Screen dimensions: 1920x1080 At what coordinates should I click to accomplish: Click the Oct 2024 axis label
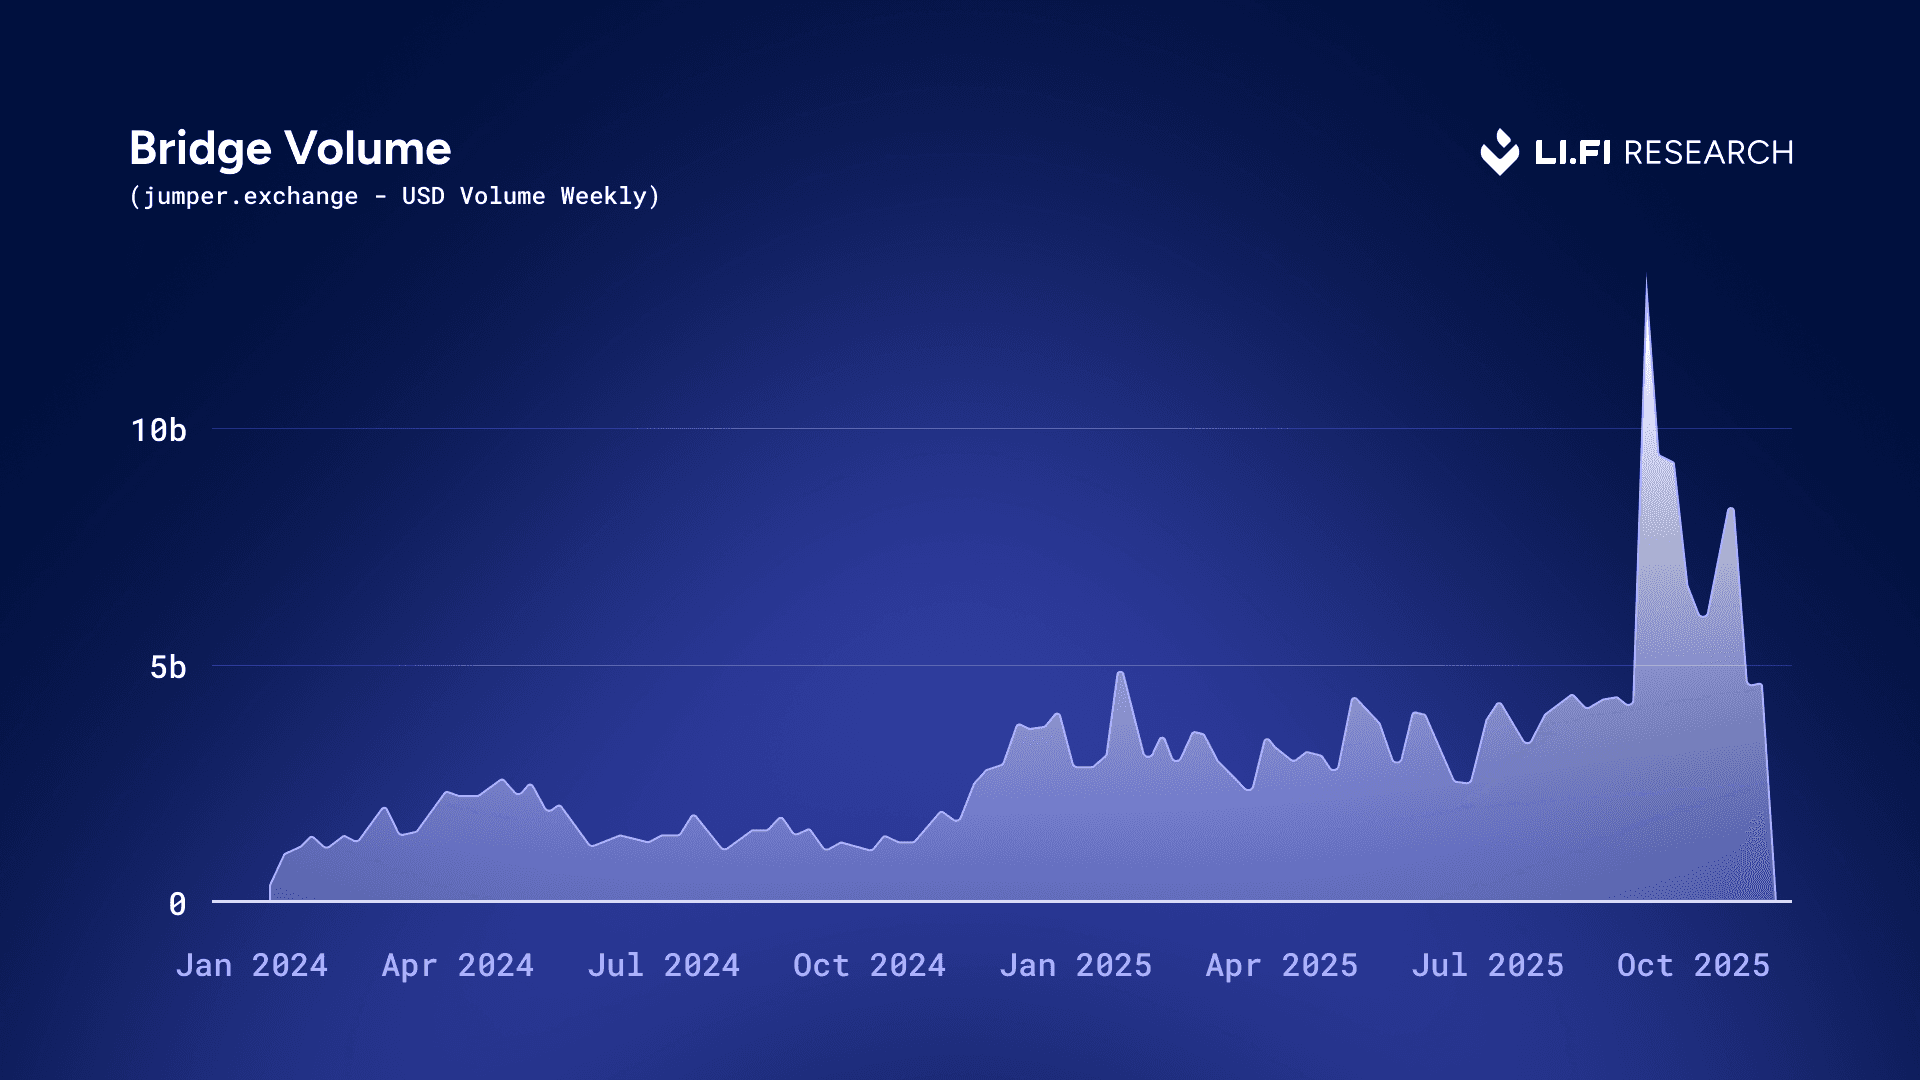[869, 965]
